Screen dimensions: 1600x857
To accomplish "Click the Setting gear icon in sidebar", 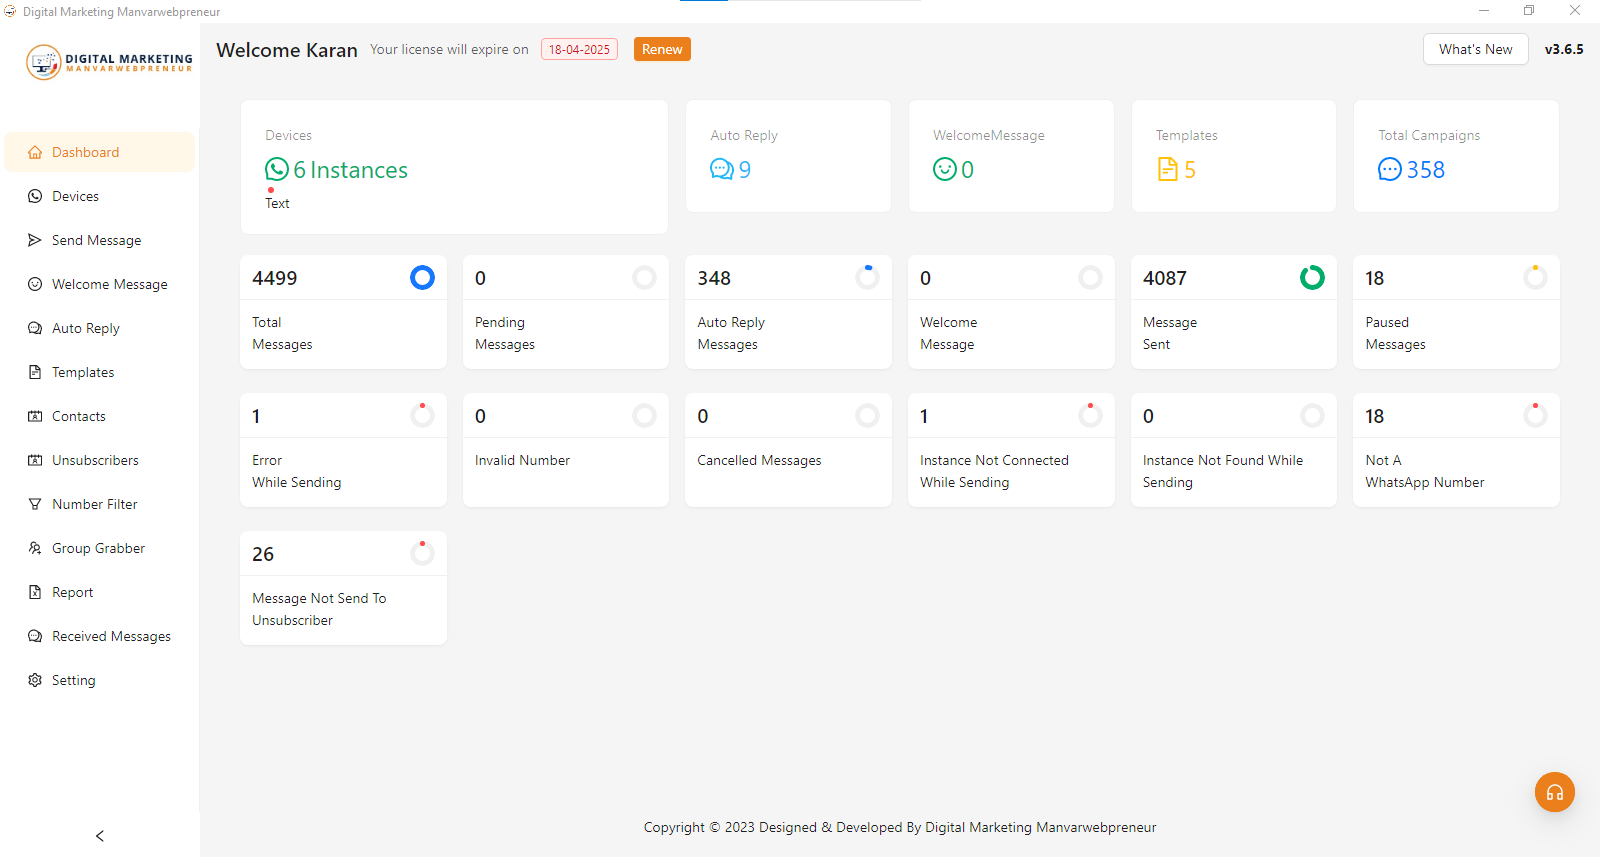I will coord(35,680).
